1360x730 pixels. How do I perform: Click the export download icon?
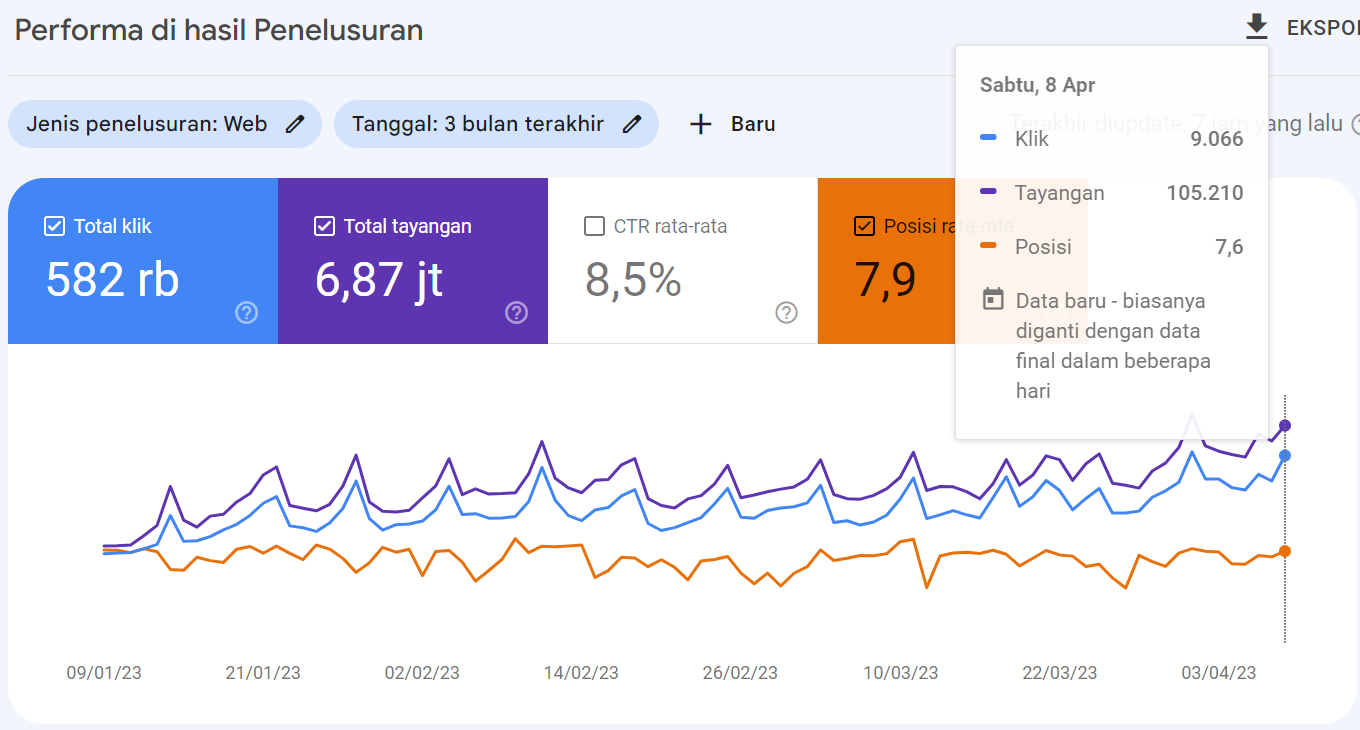pos(1256,28)
